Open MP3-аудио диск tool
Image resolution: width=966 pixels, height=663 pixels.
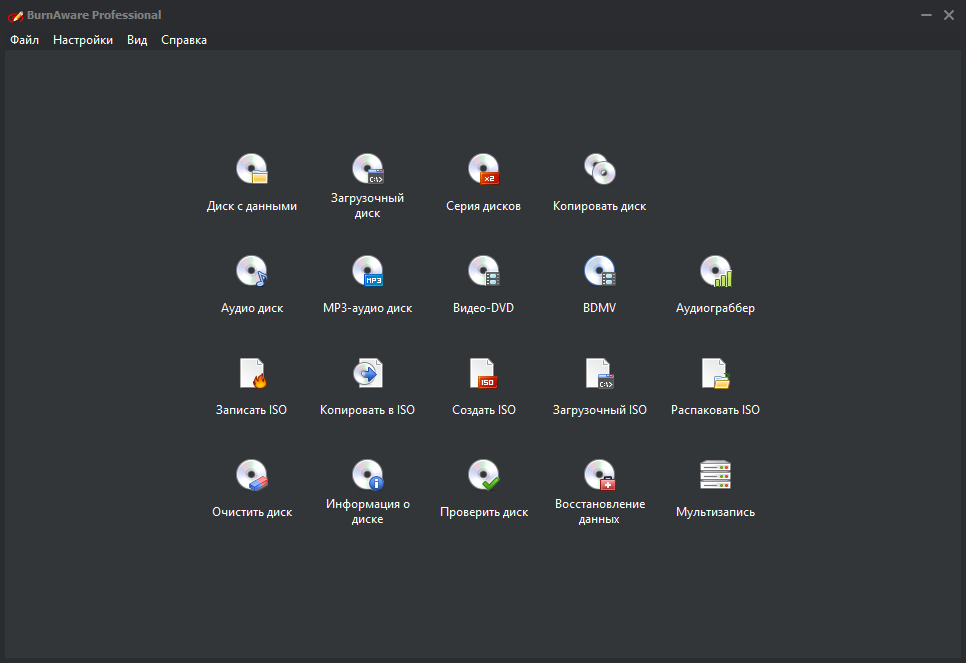point(368,271)
